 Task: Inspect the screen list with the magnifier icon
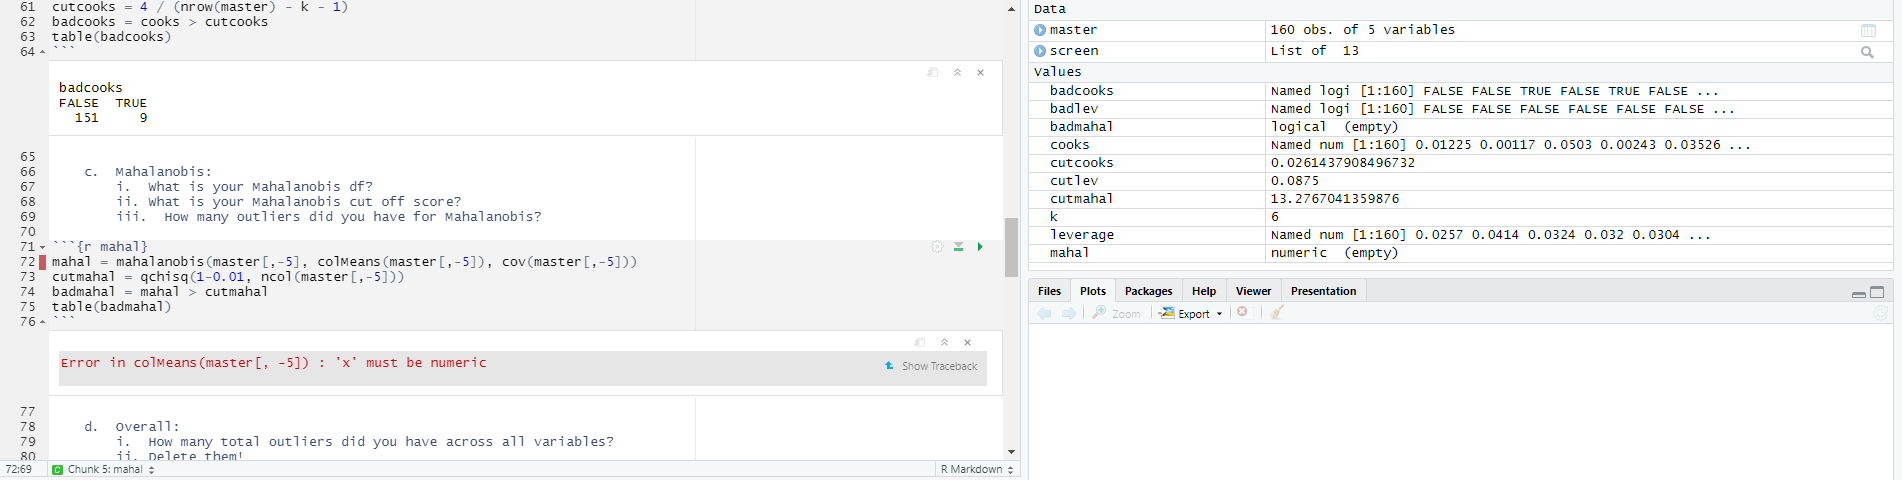click(x=1867, y=52)
